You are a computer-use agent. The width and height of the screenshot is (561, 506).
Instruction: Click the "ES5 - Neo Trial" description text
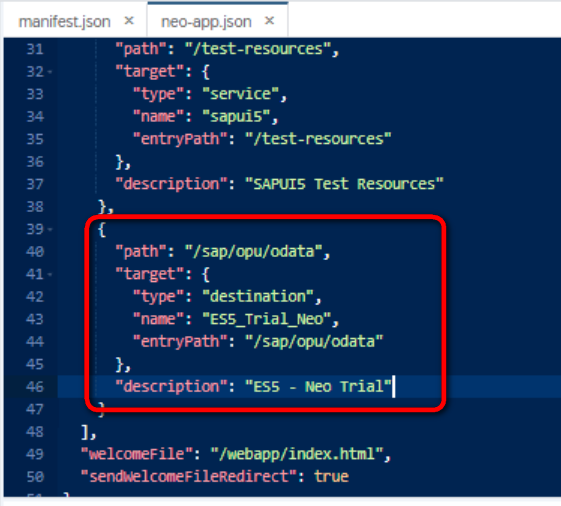coord(318,387)
